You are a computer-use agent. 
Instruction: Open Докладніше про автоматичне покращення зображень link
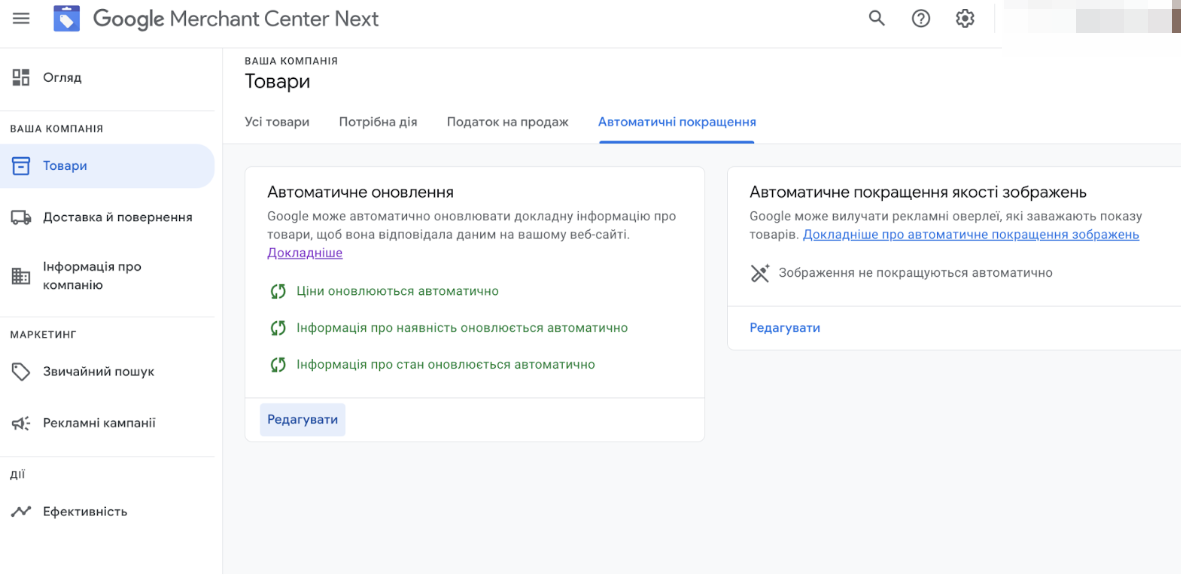(x=971, y=235)
